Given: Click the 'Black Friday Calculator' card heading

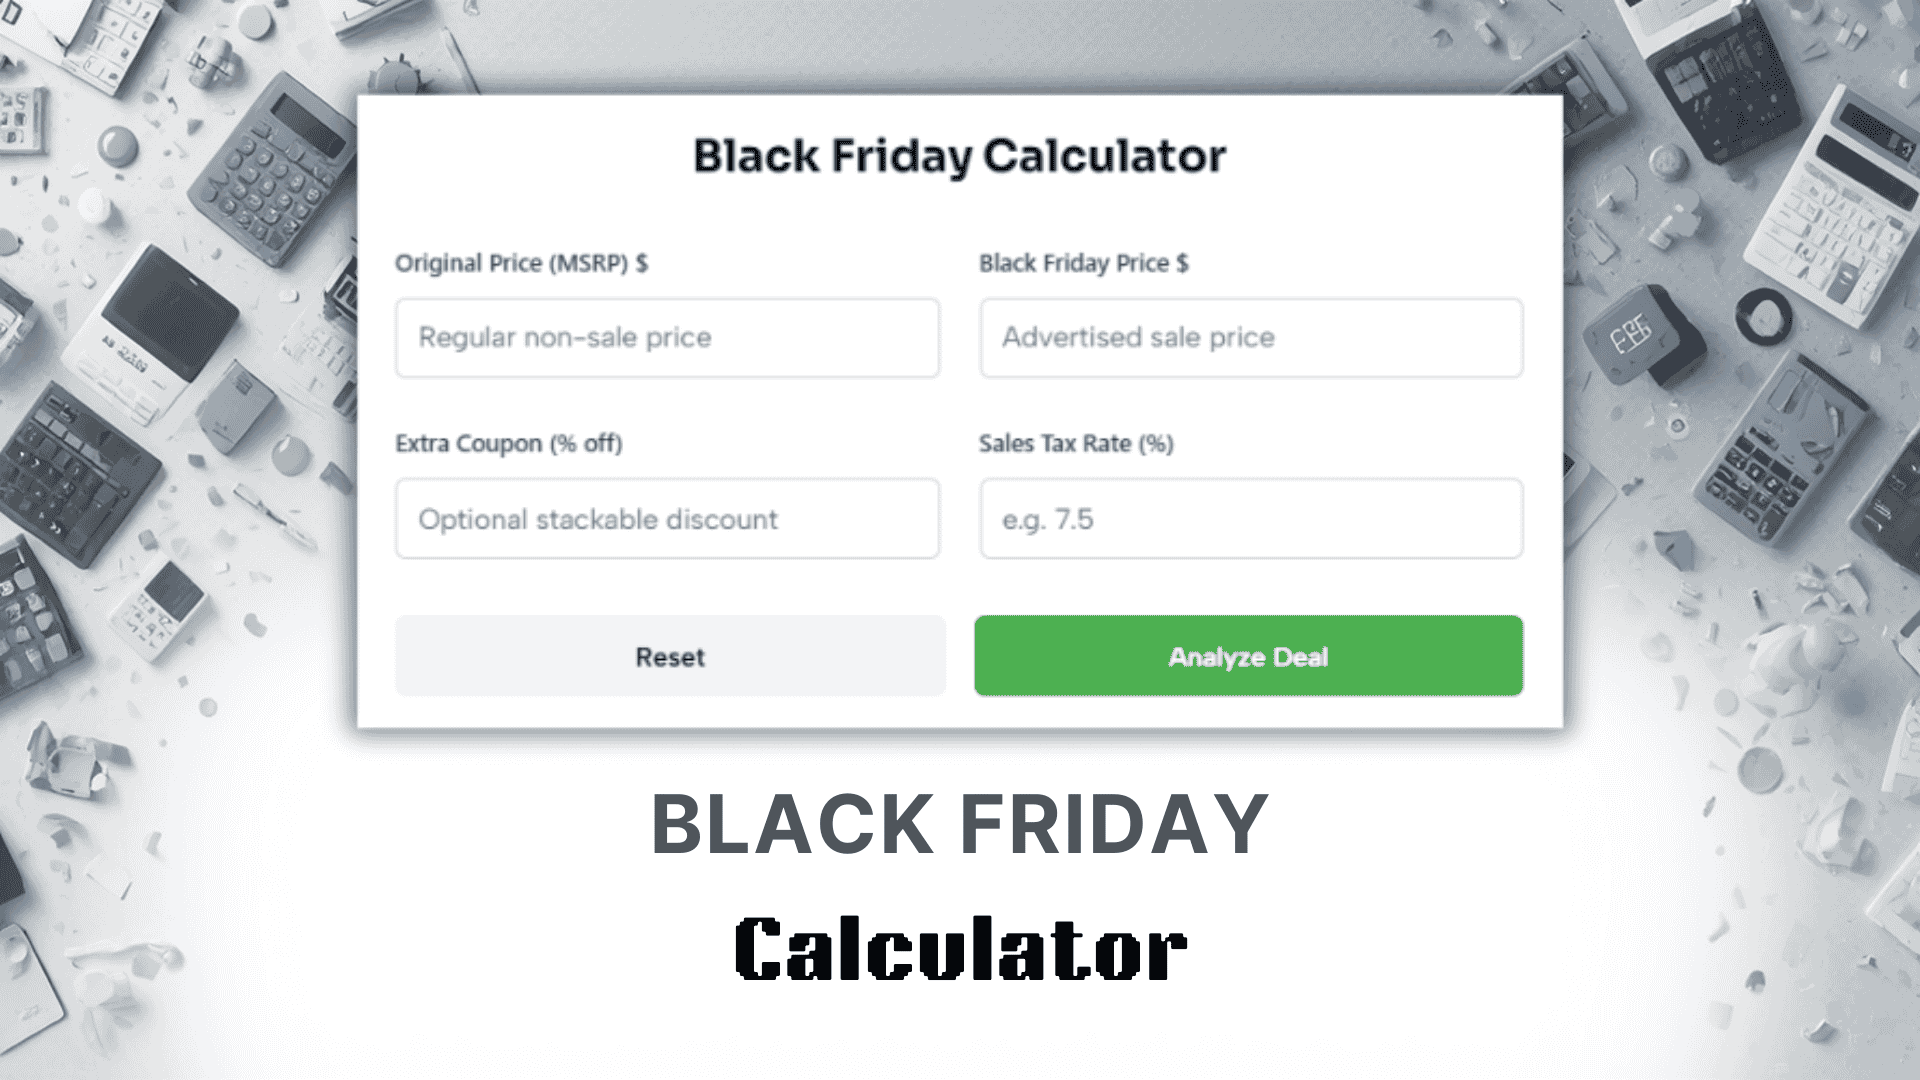Looking at the screenshot, I should coord(958,154).
